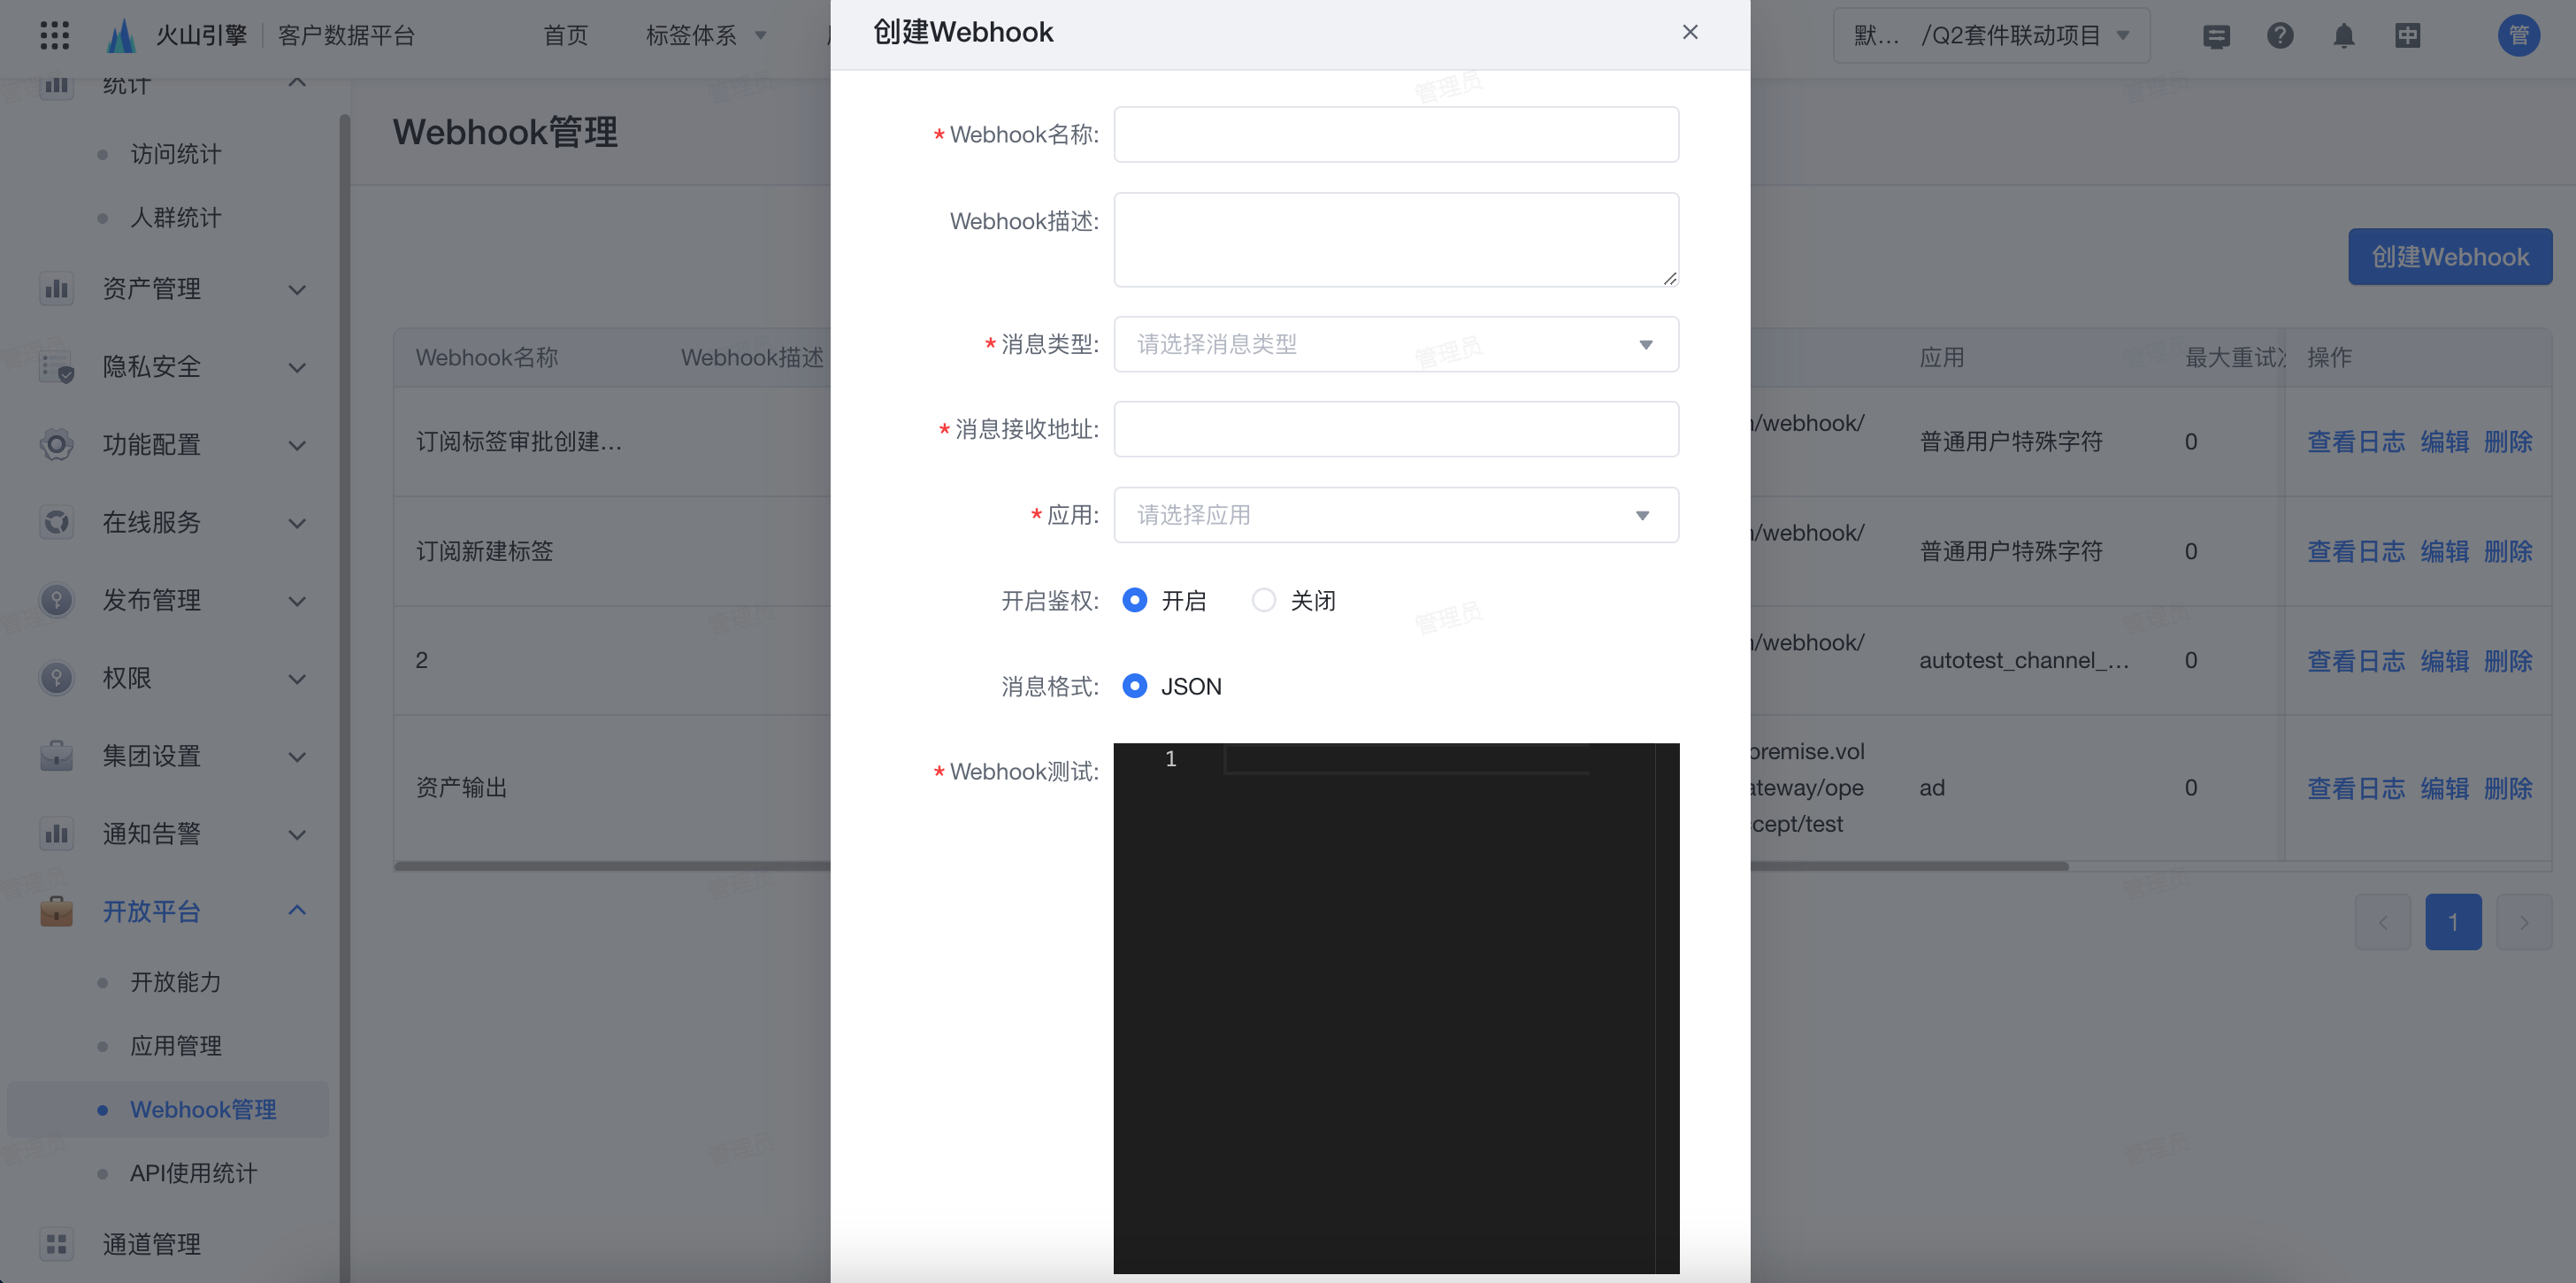Click the Function Config gear icon
The height and width of the screenshot is (1283, 2576).
(56, 444)
